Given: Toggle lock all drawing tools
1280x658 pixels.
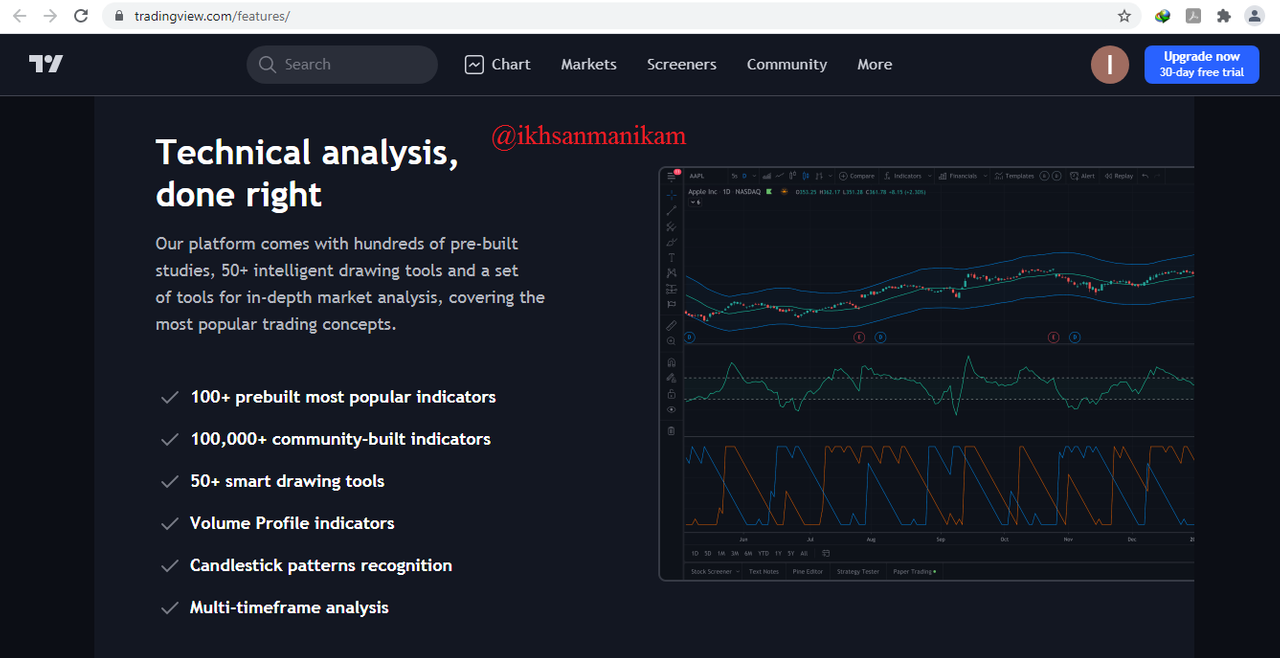Looking at the screenshot, I should coord(671,394).
